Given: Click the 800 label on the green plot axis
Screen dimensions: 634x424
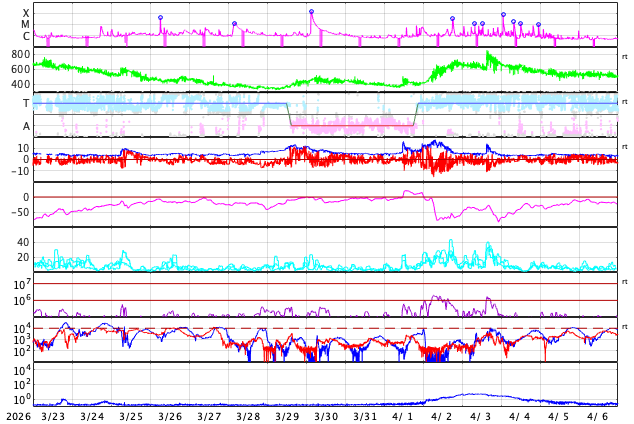Looking at the screenshot, I should (x=21, y=54).
